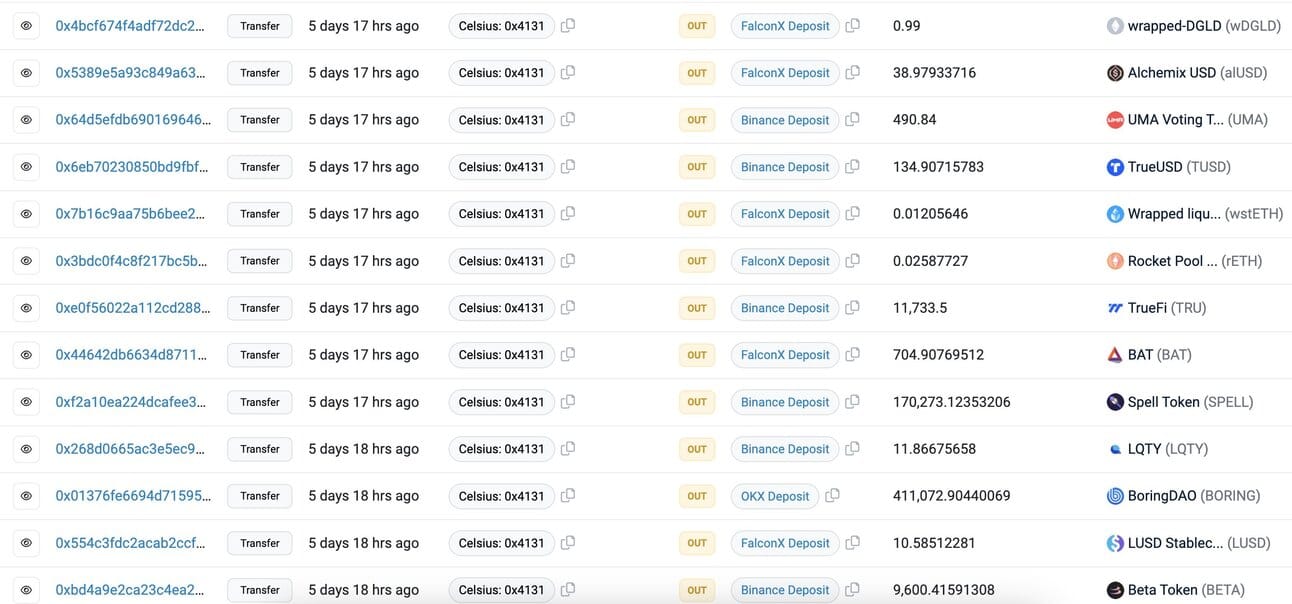This screenshot has height=604, width=1292.
Task: Copy OKX Deposit address in BORING row
Action: 832,496
